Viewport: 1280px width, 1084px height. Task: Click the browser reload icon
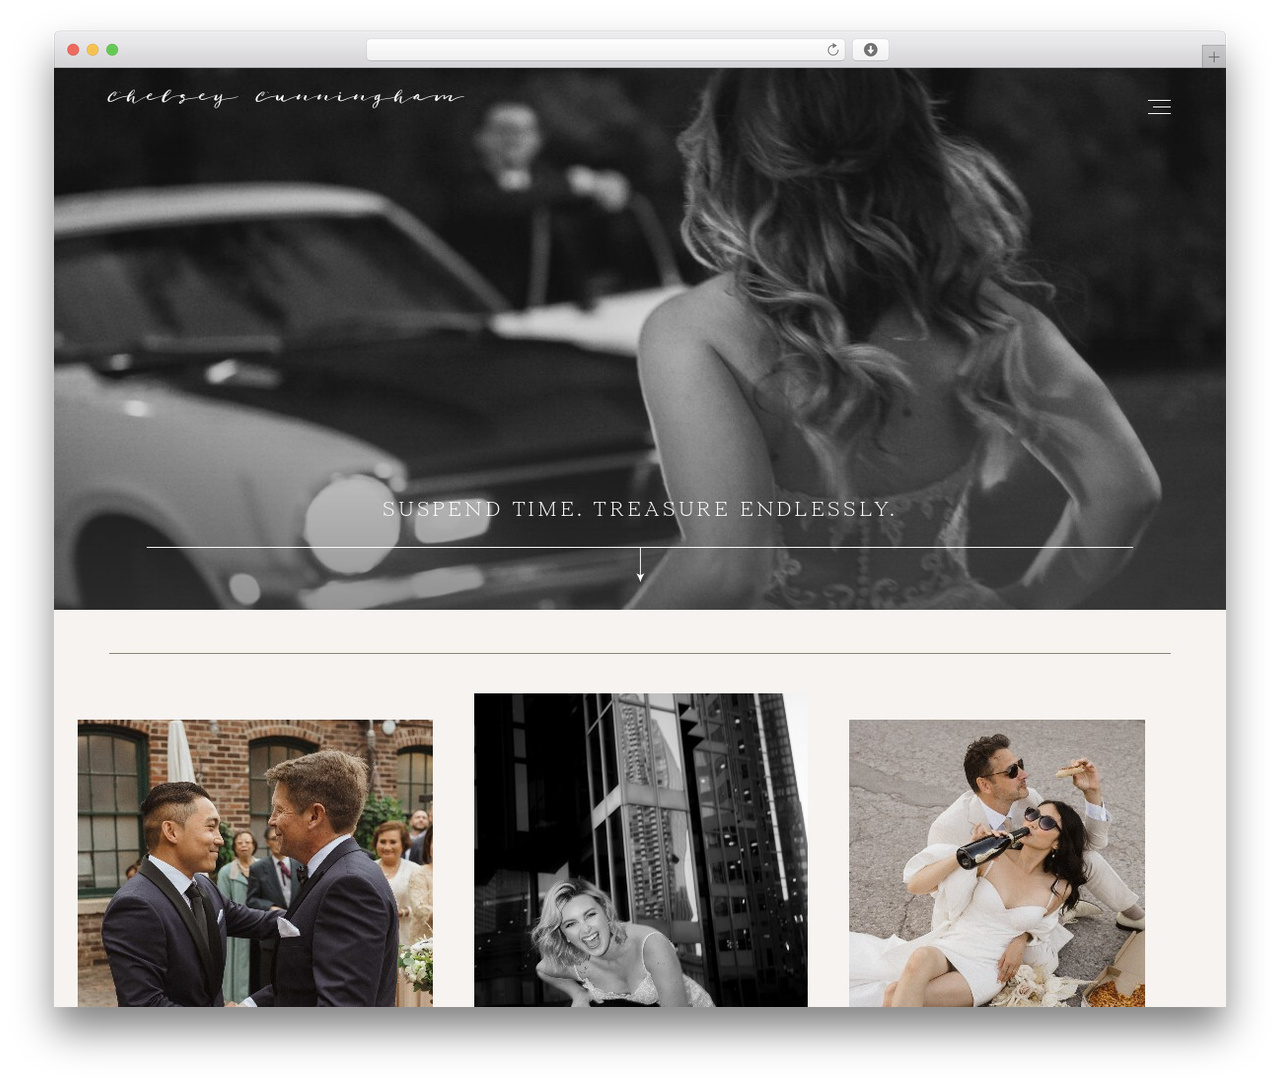point(833,50)
